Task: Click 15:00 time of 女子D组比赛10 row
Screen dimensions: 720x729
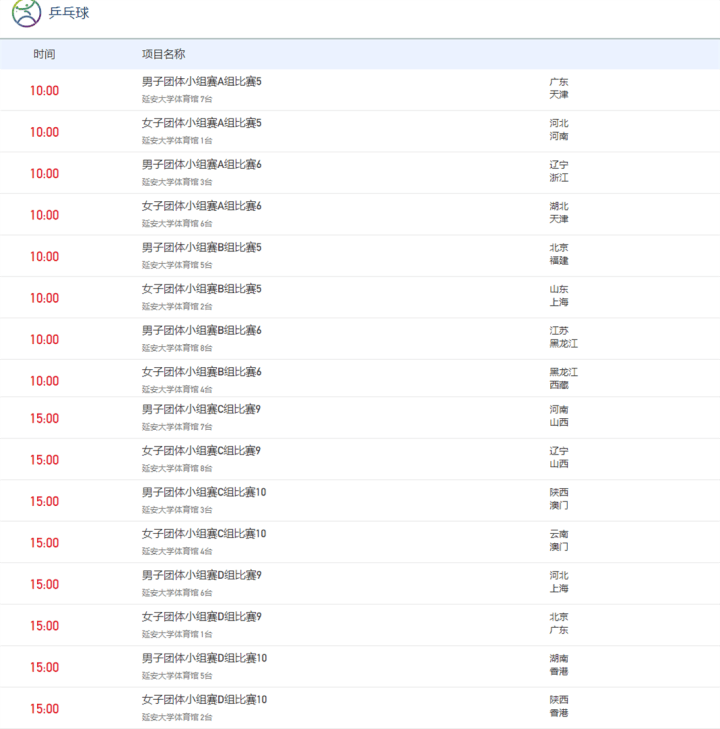Action: (x=45, y=709)
